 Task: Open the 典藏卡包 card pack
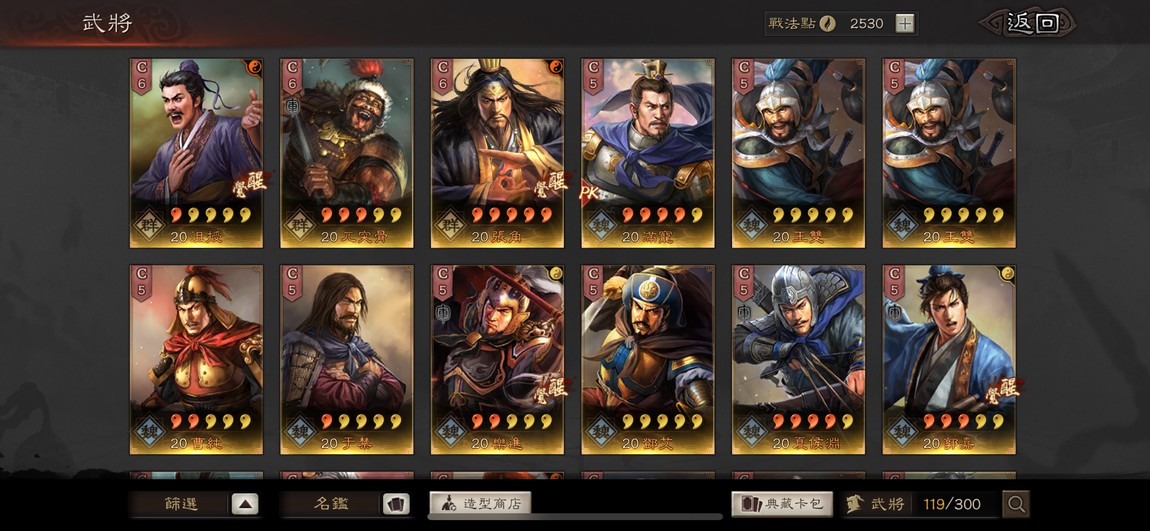782,504
